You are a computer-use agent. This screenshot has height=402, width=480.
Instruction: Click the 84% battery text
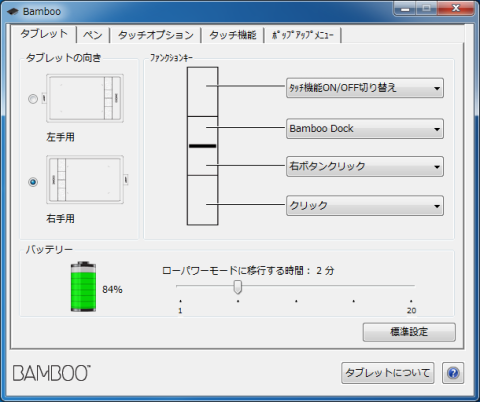pos(112,289)
